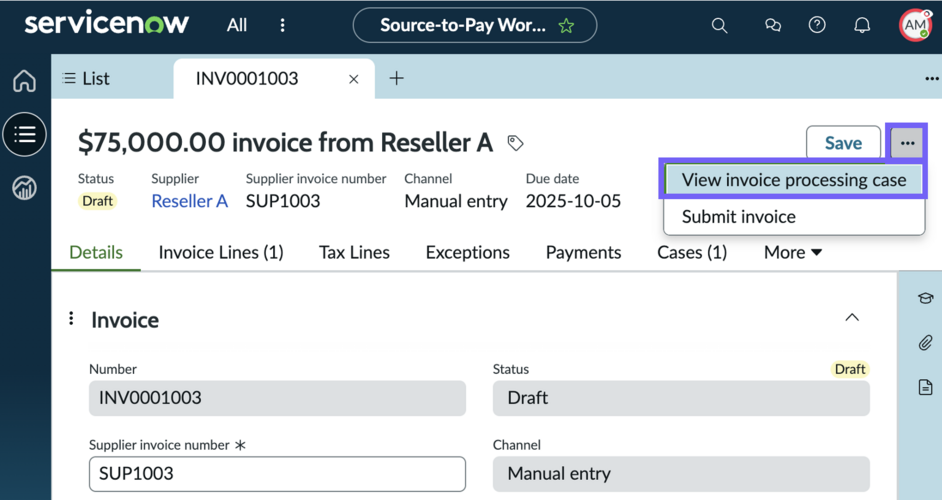The height and width of the screenshot is (500, 942).
Task: Choose View invoice processing case
Action: tap(794, 180)
